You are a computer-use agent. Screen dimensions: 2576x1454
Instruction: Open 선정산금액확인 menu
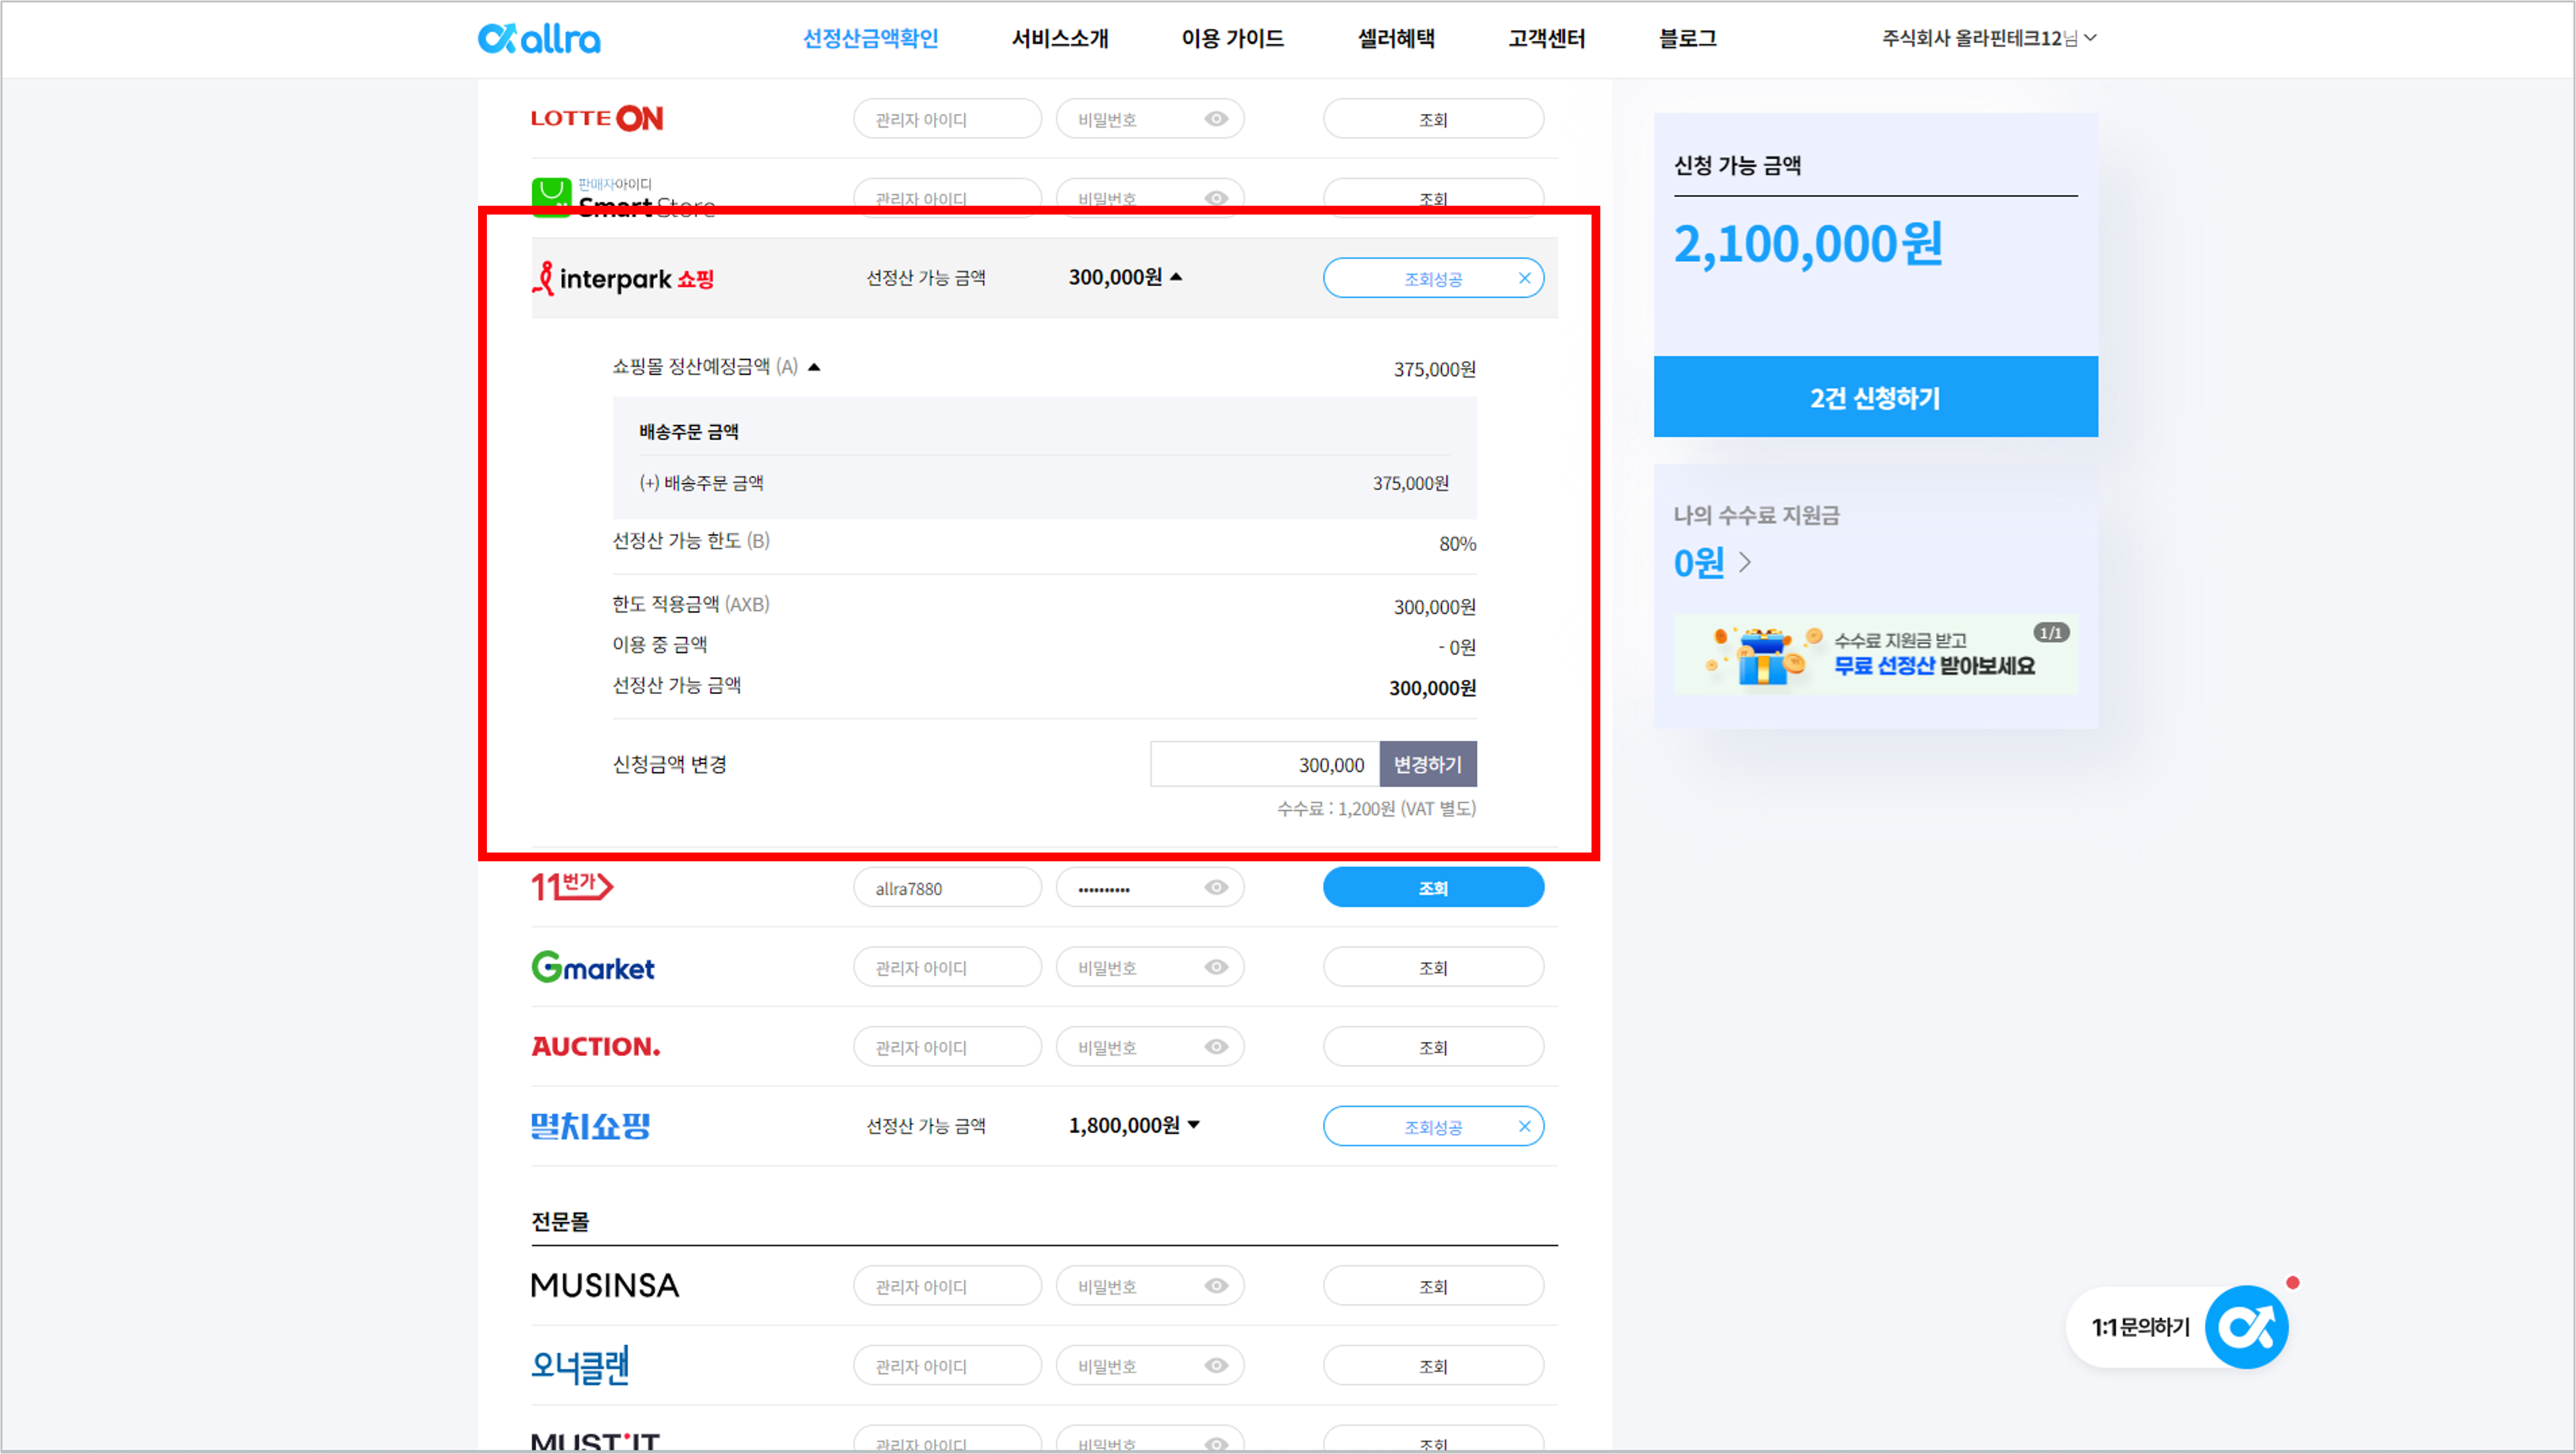coord(870,38)
